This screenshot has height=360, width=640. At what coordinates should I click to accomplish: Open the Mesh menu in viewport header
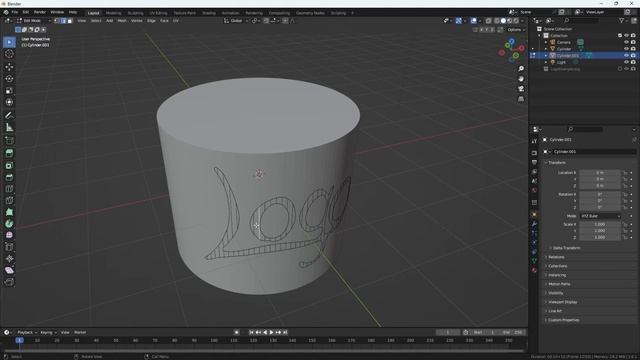pos(122,20)
